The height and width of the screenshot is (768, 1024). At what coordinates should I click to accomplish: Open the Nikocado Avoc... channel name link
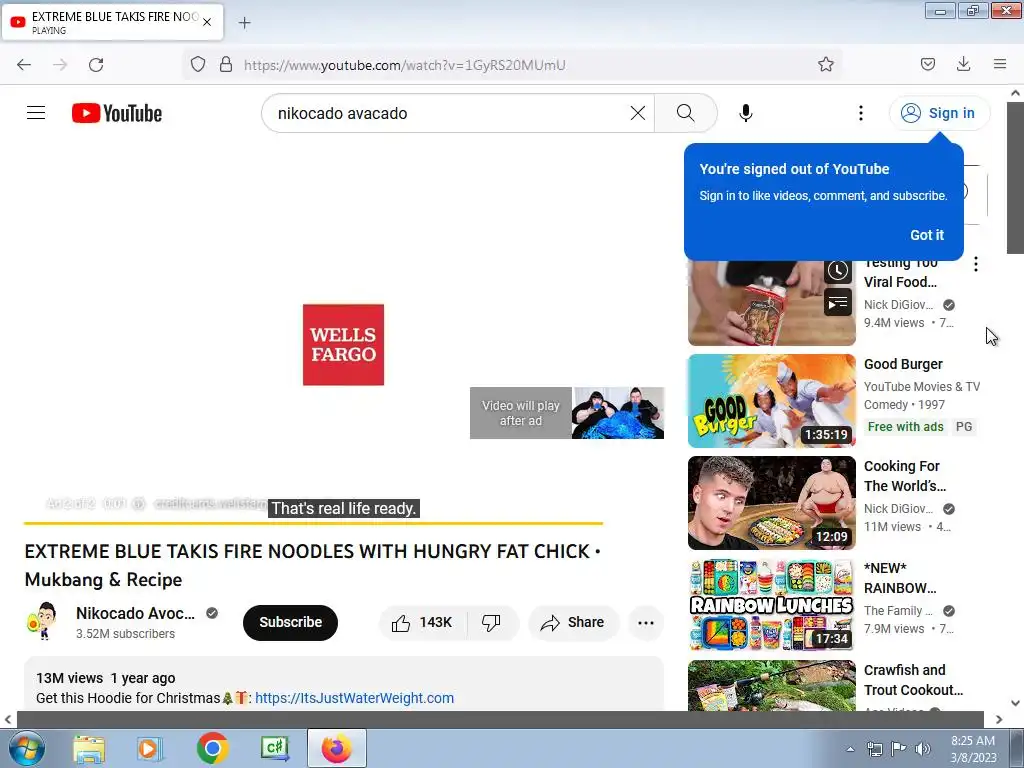[x=135, y=613]
